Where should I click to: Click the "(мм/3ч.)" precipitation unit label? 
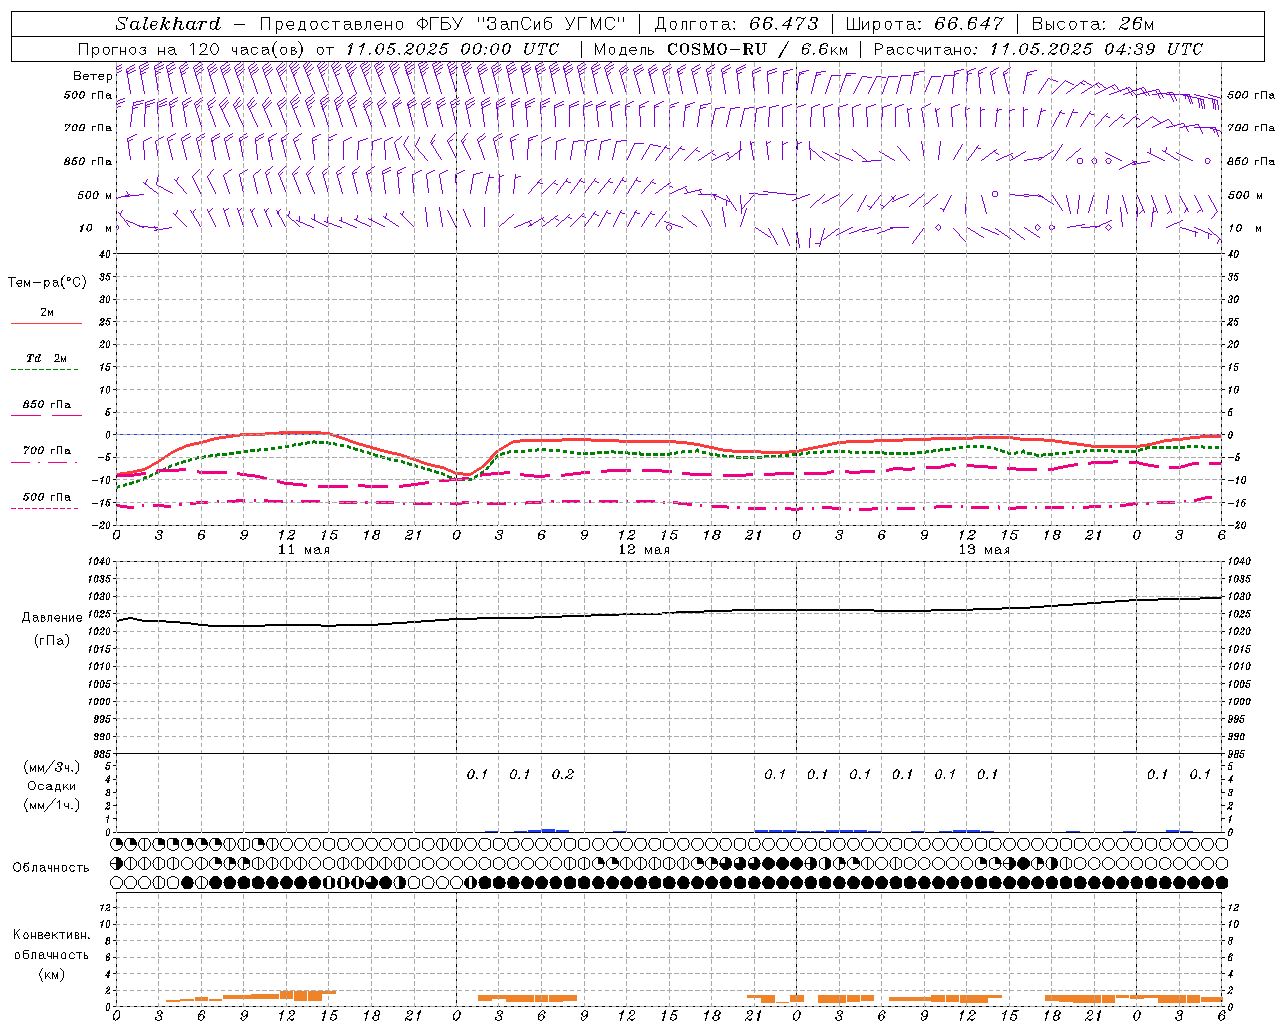point(52,767)
